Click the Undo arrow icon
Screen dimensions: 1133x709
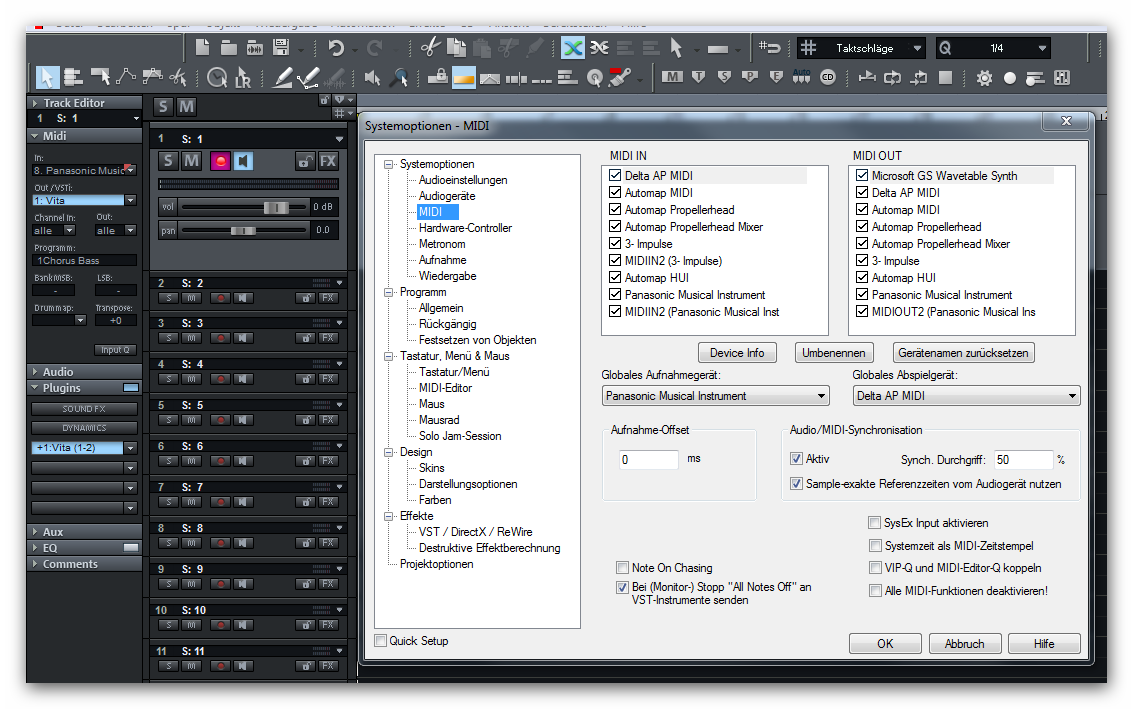336,48
